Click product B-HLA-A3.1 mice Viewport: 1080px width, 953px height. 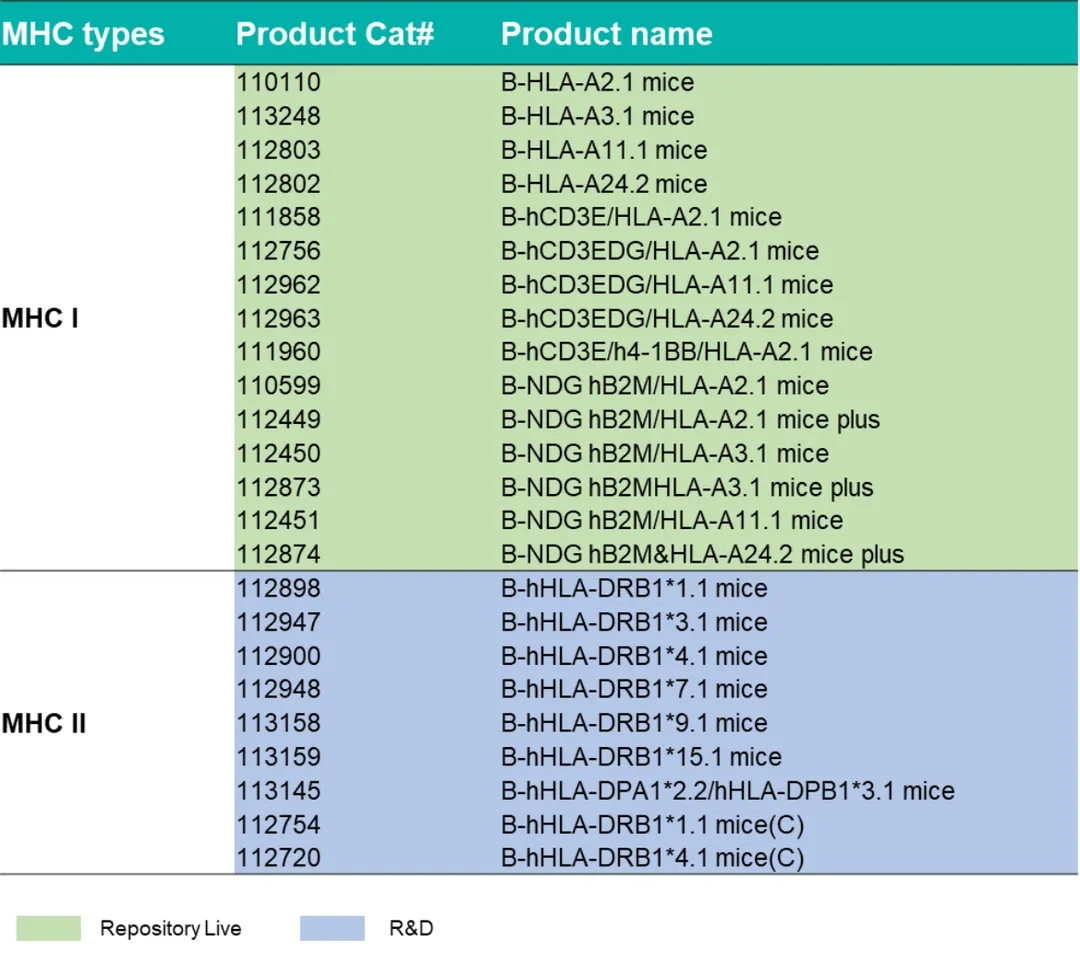(x=597, y=116)
